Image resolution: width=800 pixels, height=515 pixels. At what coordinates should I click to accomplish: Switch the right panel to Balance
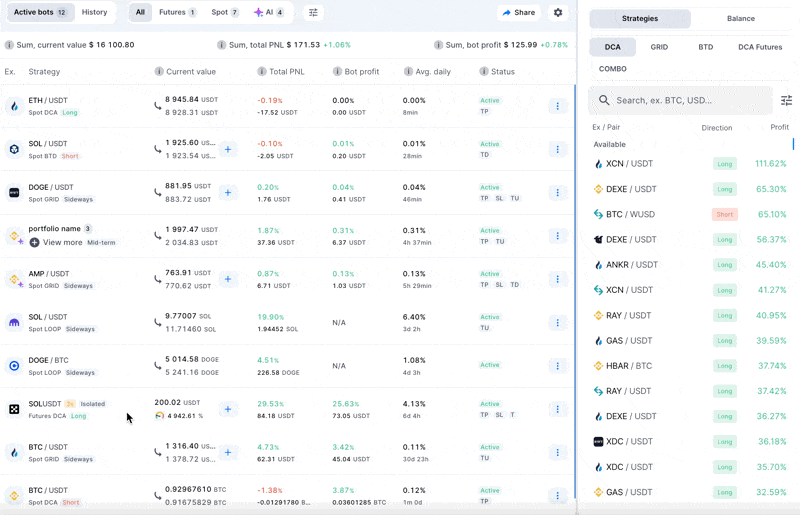tap(741, 19)
